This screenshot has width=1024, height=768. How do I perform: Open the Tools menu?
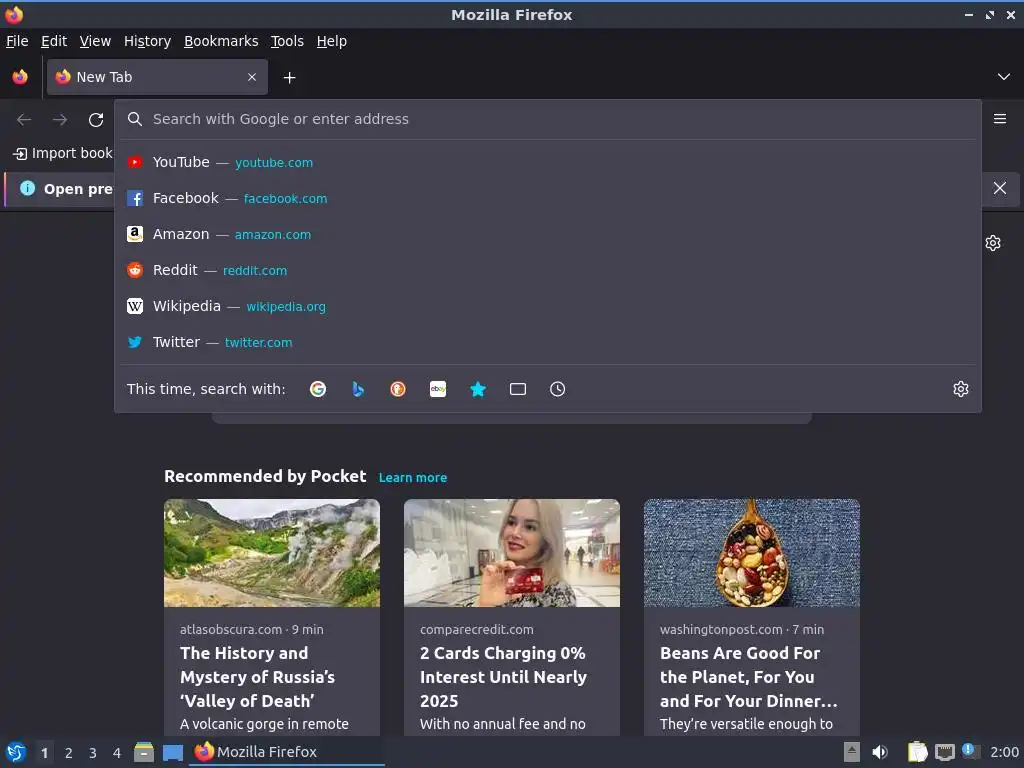click(287, 41)
